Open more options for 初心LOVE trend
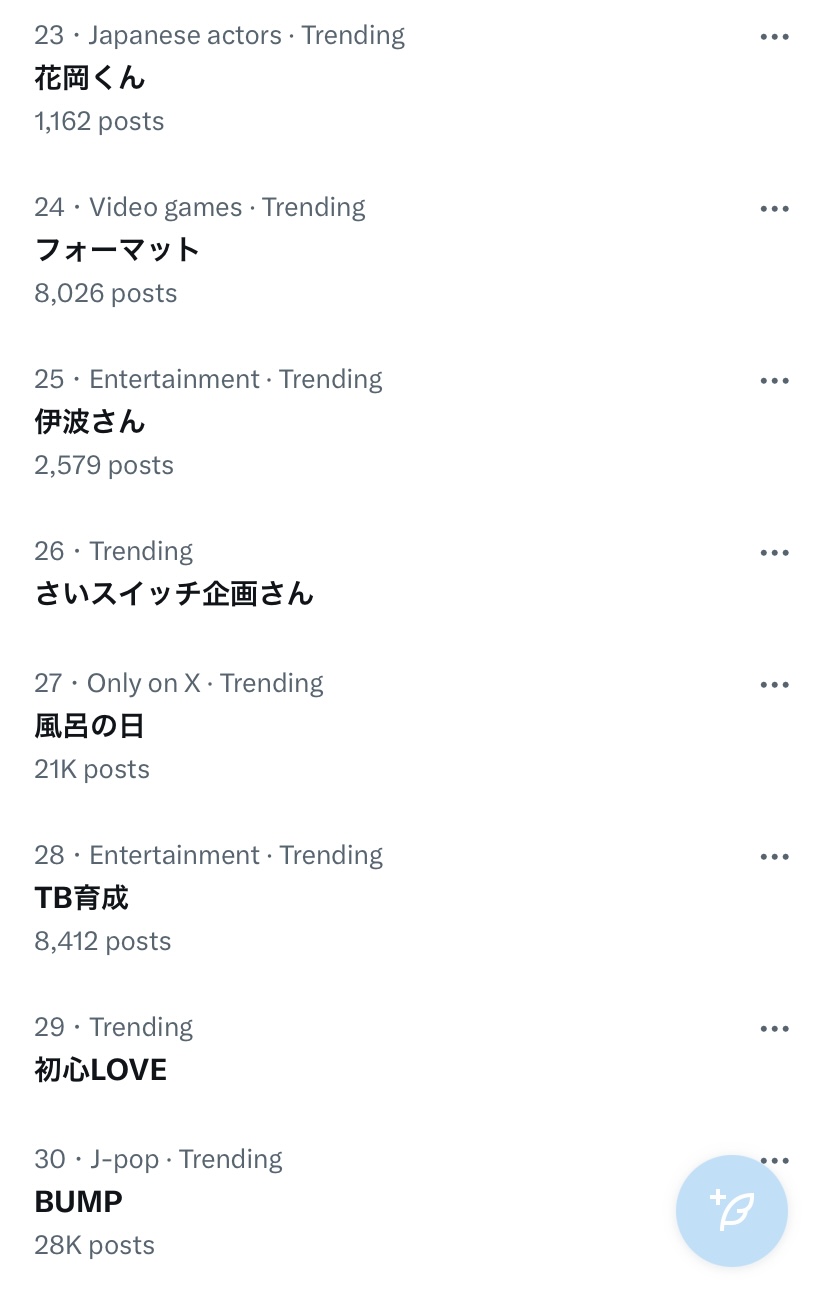 click(x=775, y=1029)
